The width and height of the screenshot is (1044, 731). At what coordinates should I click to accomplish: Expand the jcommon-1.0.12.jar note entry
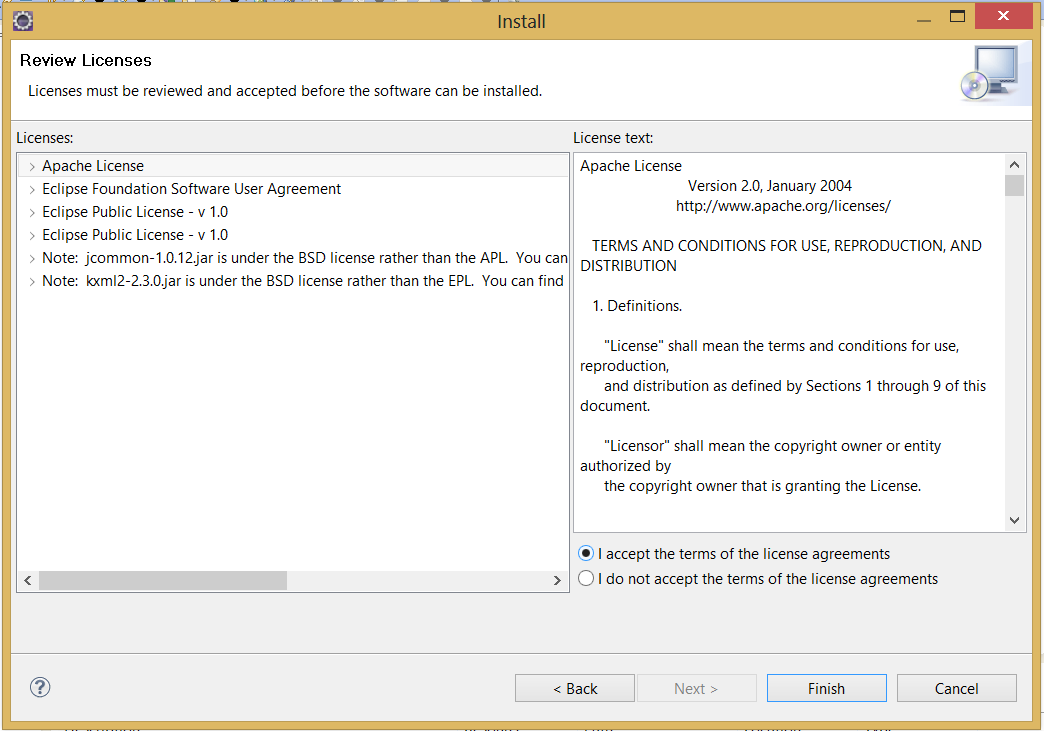tap(32, 259)
